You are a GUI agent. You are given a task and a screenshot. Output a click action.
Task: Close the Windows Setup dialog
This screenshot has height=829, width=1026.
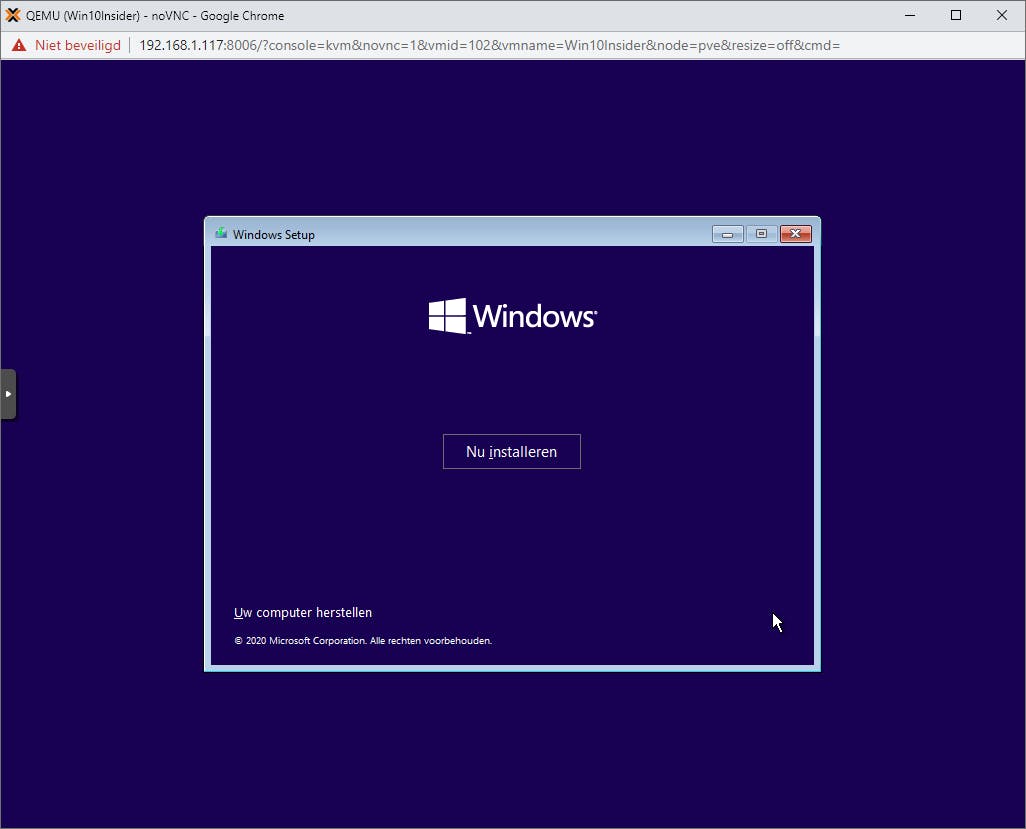pyautogui.click(x=796, y=234)
